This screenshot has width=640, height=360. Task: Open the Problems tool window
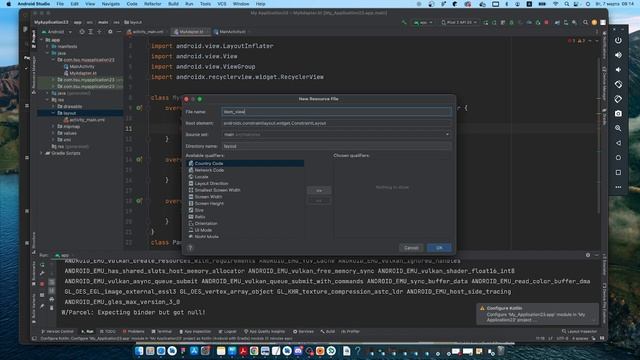[133, 331]
